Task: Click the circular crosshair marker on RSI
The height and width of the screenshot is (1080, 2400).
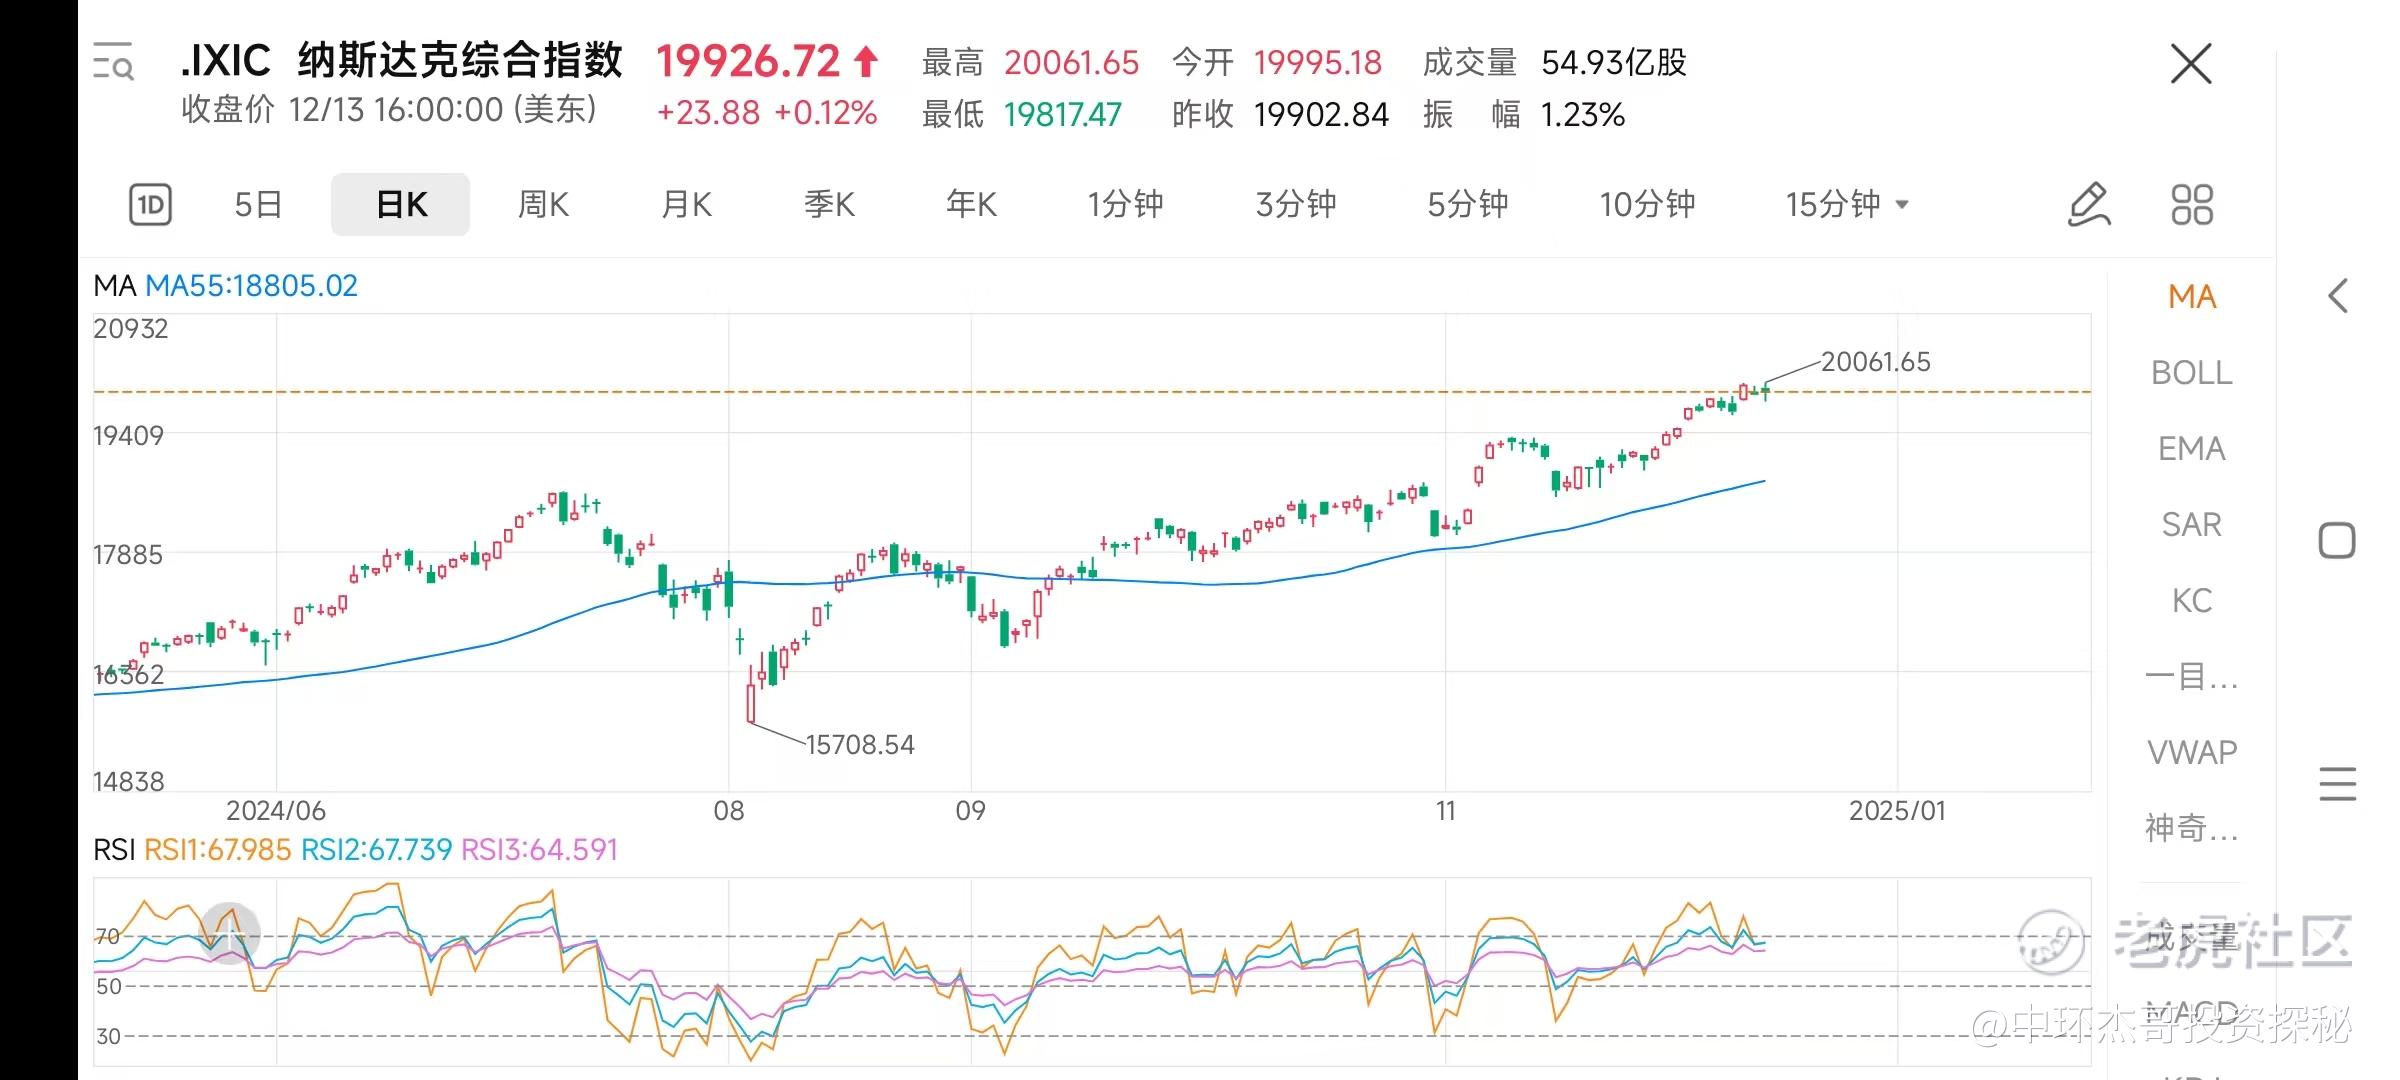Action: click(x=230, y=933)
